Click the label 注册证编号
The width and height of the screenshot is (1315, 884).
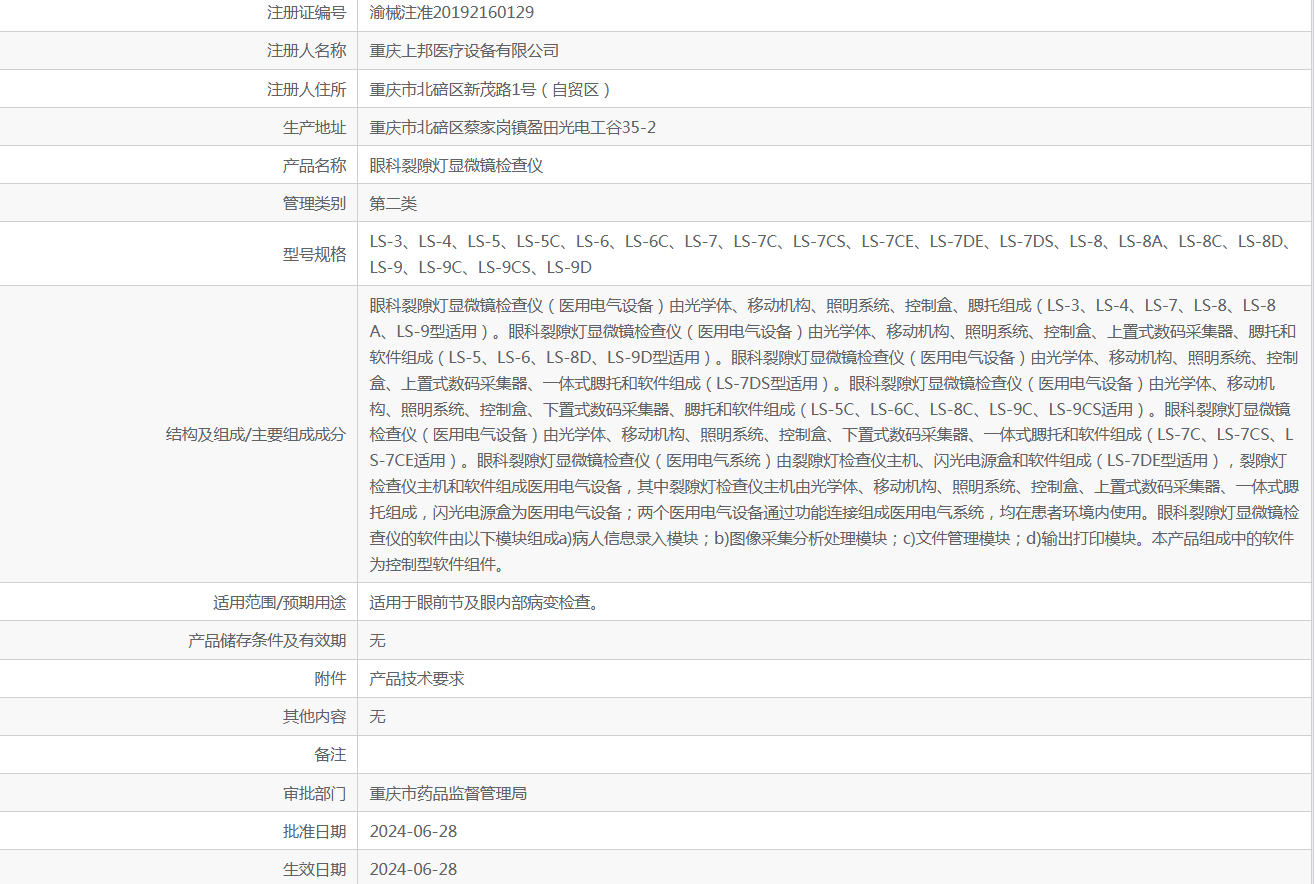[x=307, y=12]
